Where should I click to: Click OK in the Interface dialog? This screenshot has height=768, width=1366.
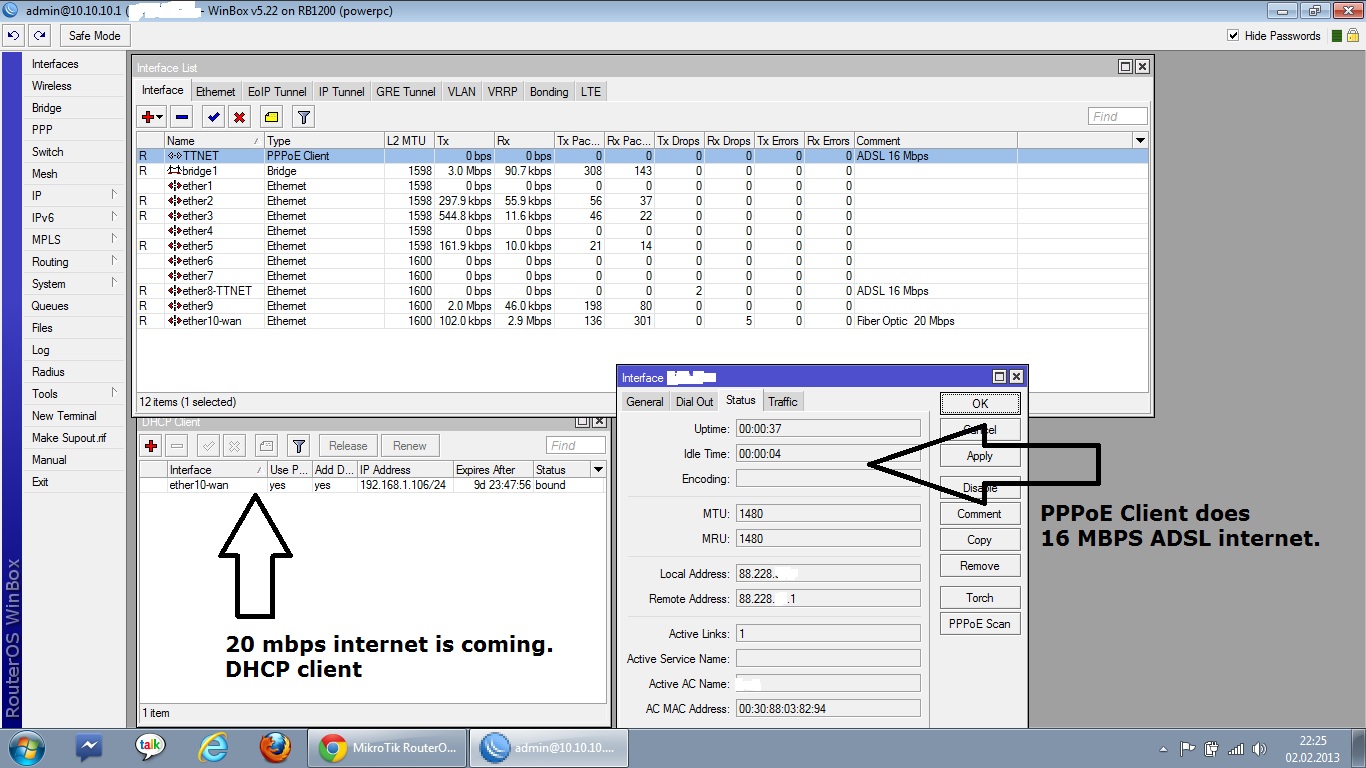[x=980, y=404]
